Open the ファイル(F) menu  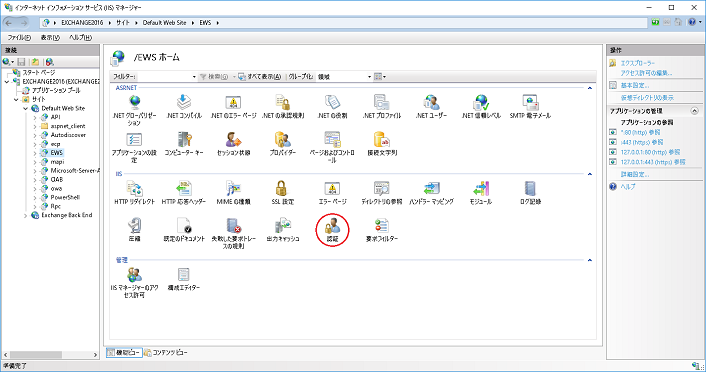[x=19, y=38]
